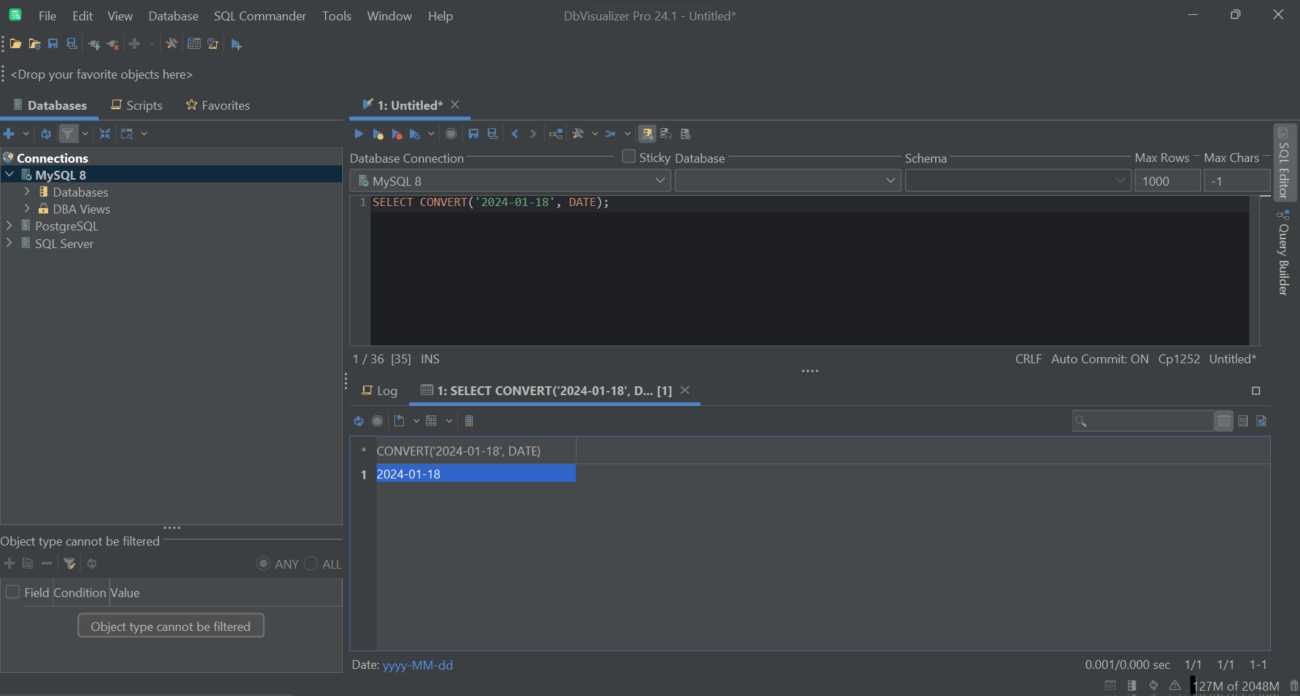Click the Execute Buffer icon with red dot
This screenshot has height=696, width=1300.
coord(396,133)
